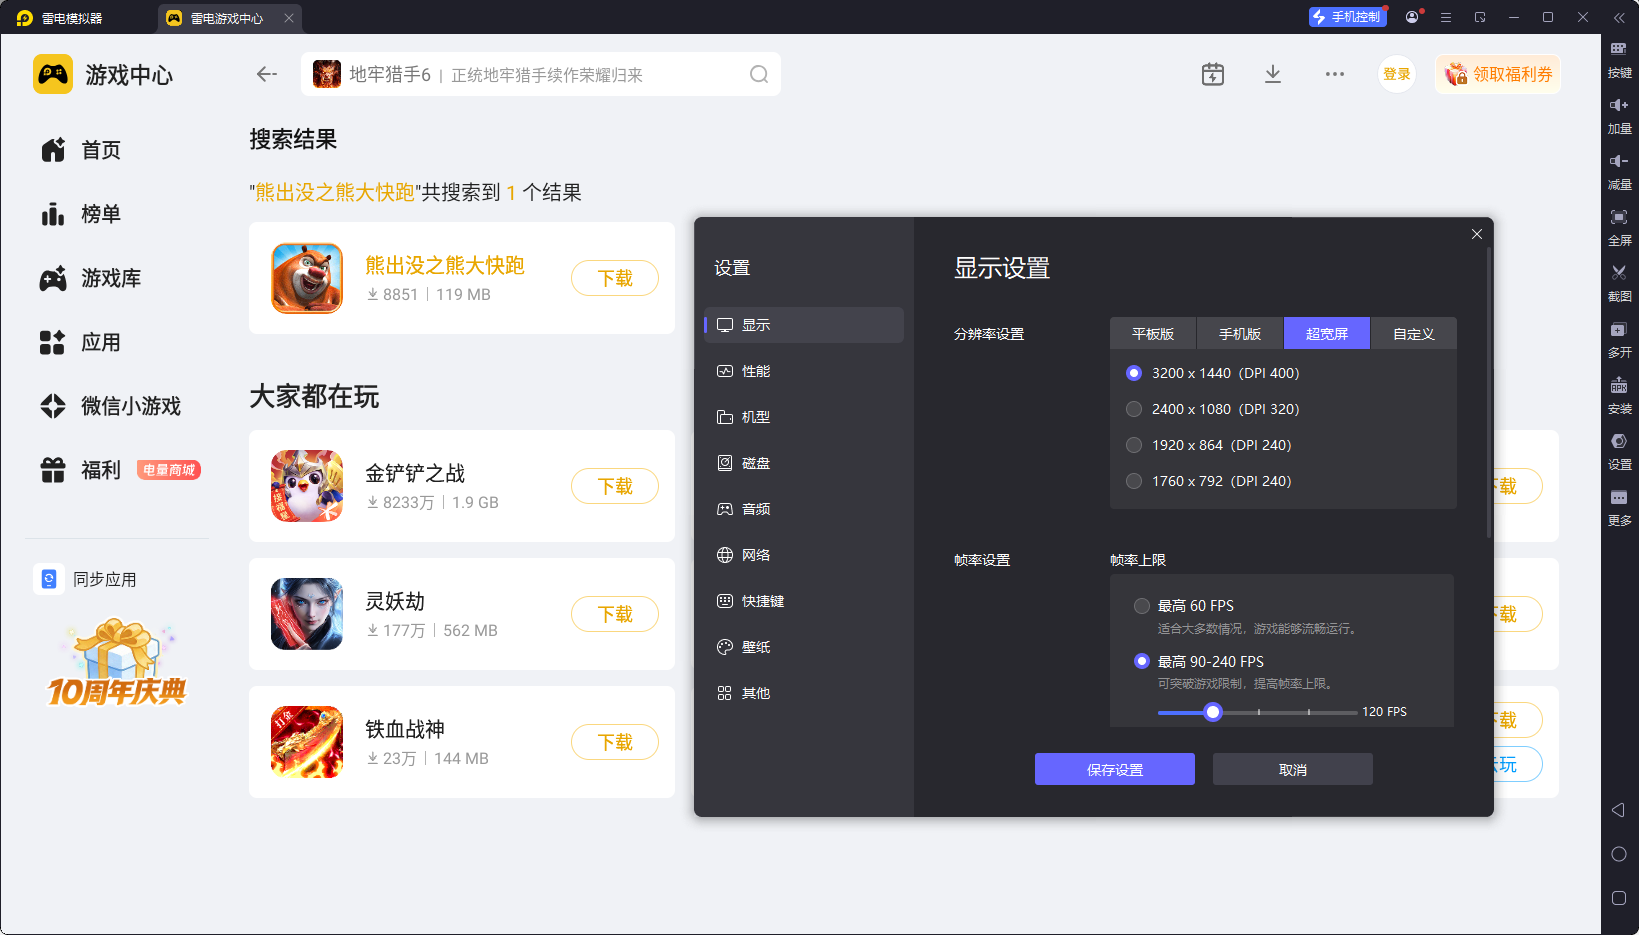Open the three-dots more options menu
The width and height of the screenshot is (1639, 935).
click(1334, 74)
